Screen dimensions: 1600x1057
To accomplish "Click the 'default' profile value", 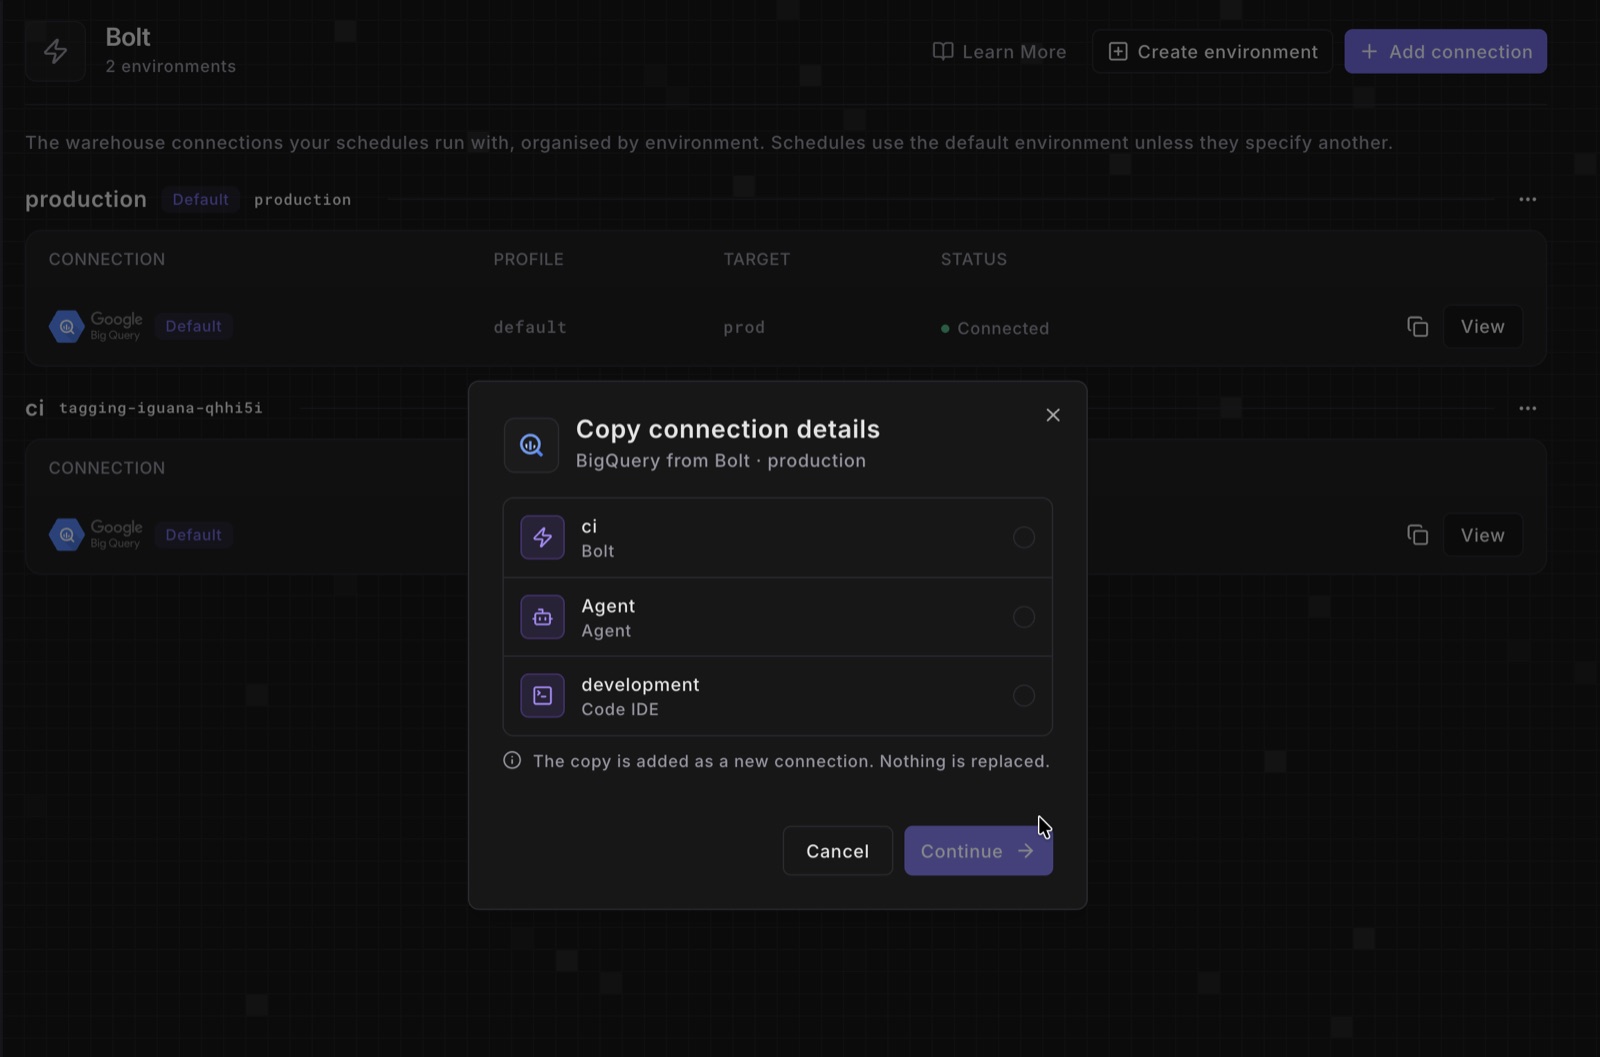I will 530,327.
